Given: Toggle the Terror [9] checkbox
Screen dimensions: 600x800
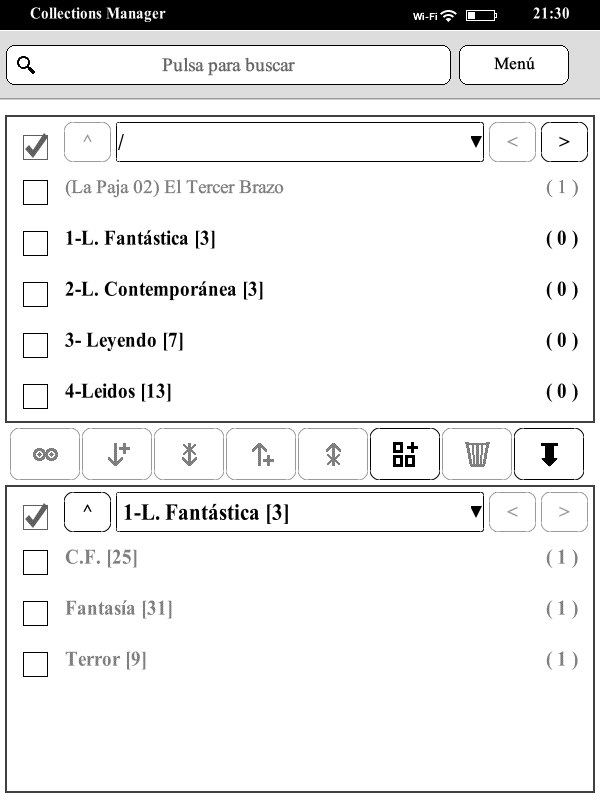Looking at the screenshot, I should tap(35, 664).
